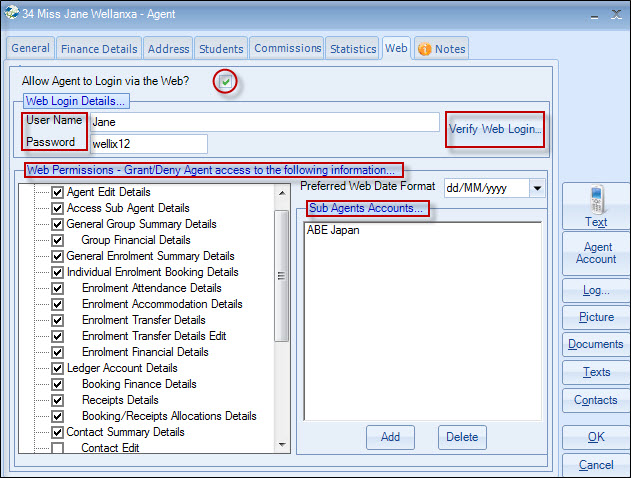
Task: Click the Delete sub agent button
Action: tap(462, 437)
